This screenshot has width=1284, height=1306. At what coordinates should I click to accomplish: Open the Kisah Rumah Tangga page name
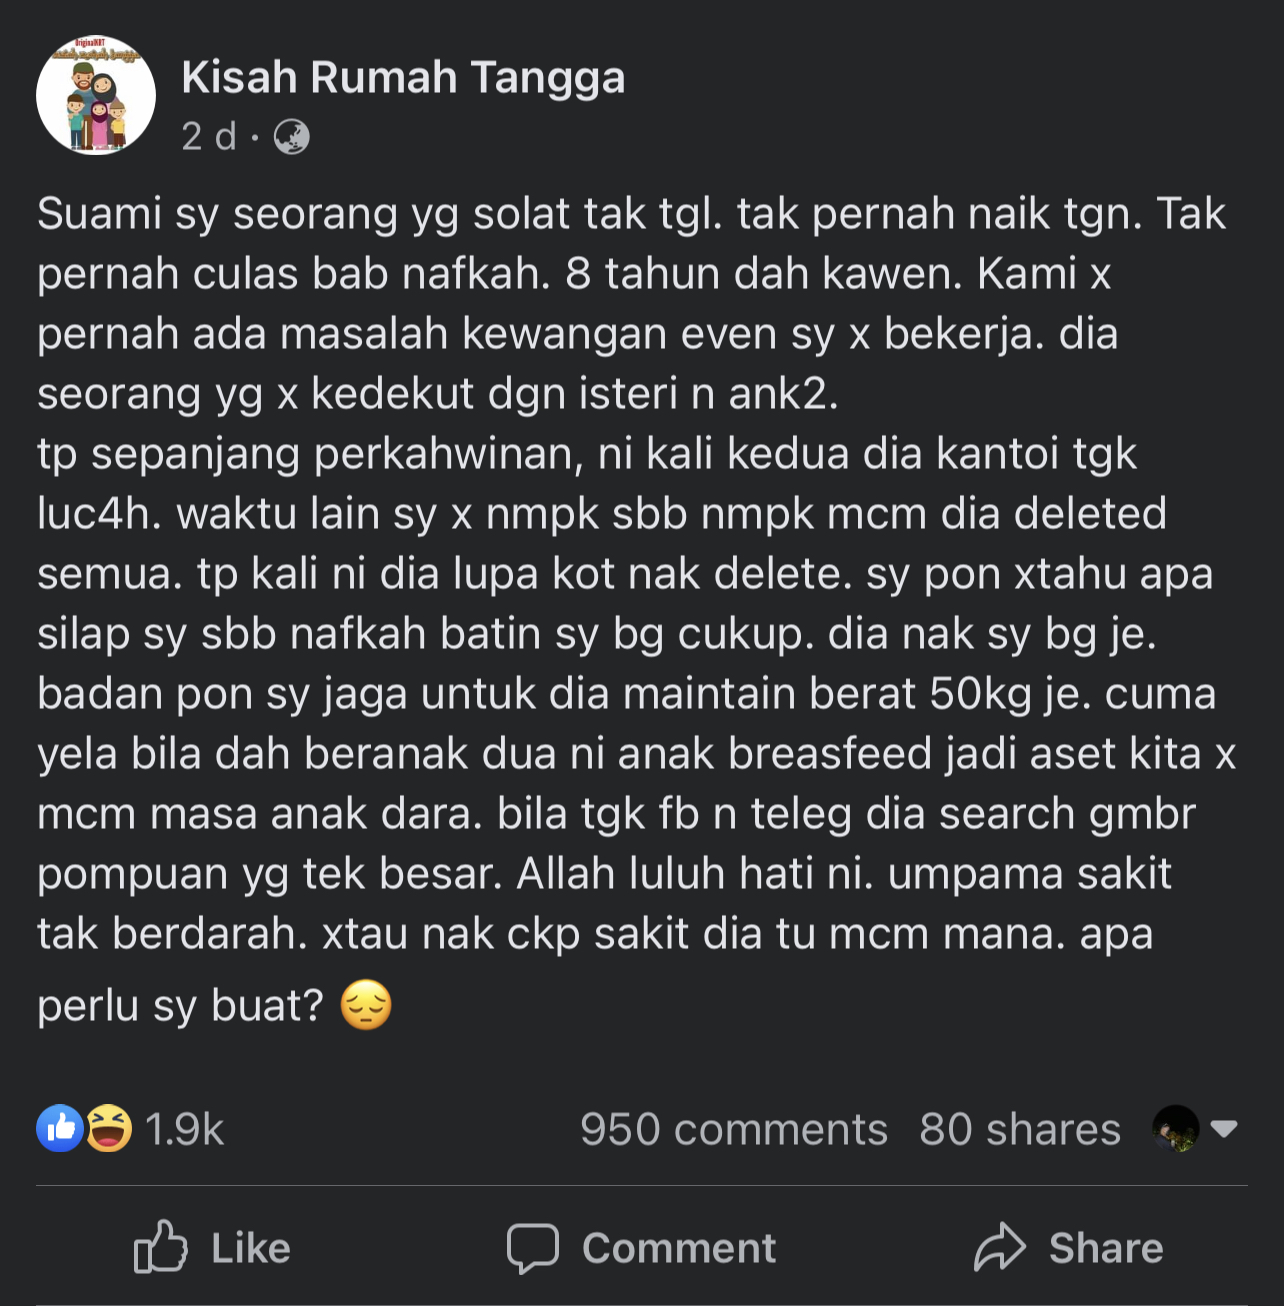click(403, 78)
